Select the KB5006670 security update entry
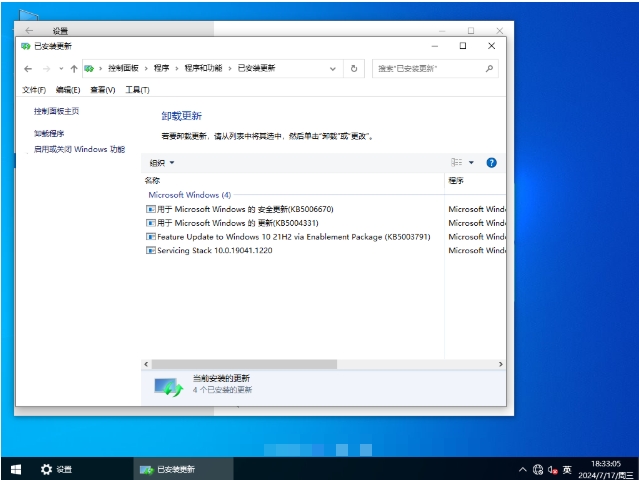 240,209
